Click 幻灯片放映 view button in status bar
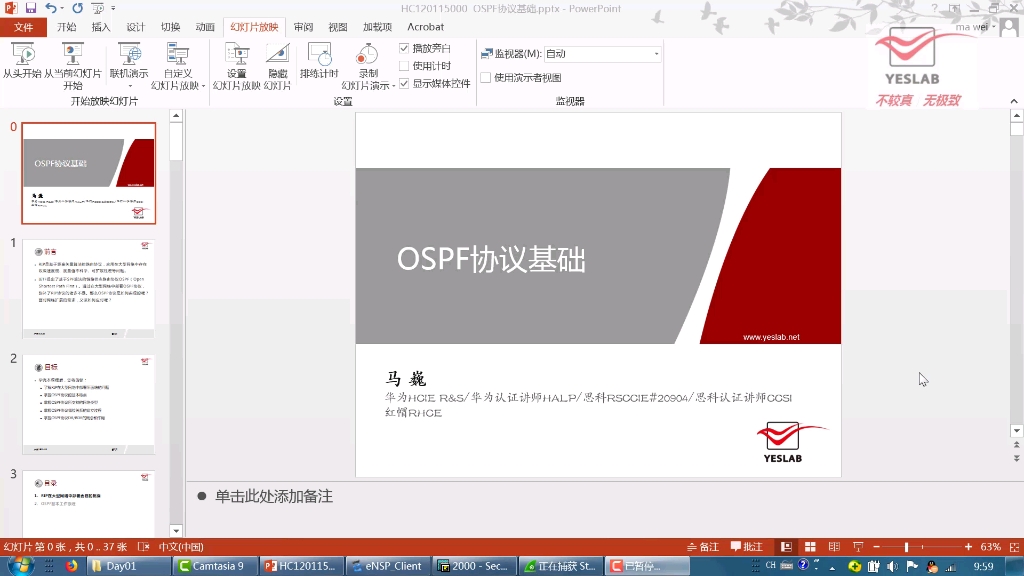The image size is (1024, 576). 857,547
